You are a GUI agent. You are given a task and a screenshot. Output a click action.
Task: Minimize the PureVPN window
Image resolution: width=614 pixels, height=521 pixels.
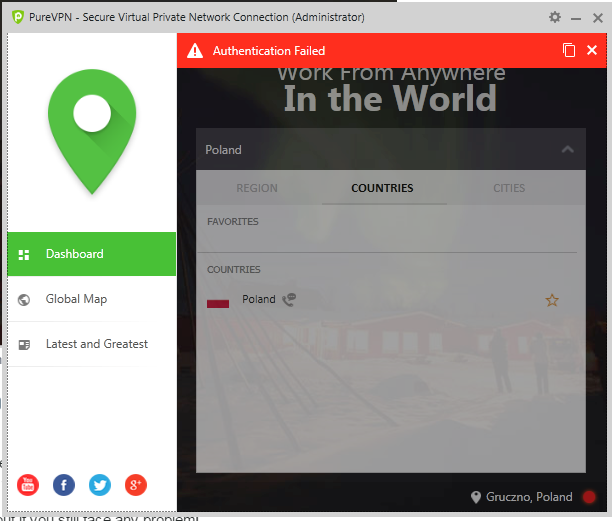(x=576, y=18)
